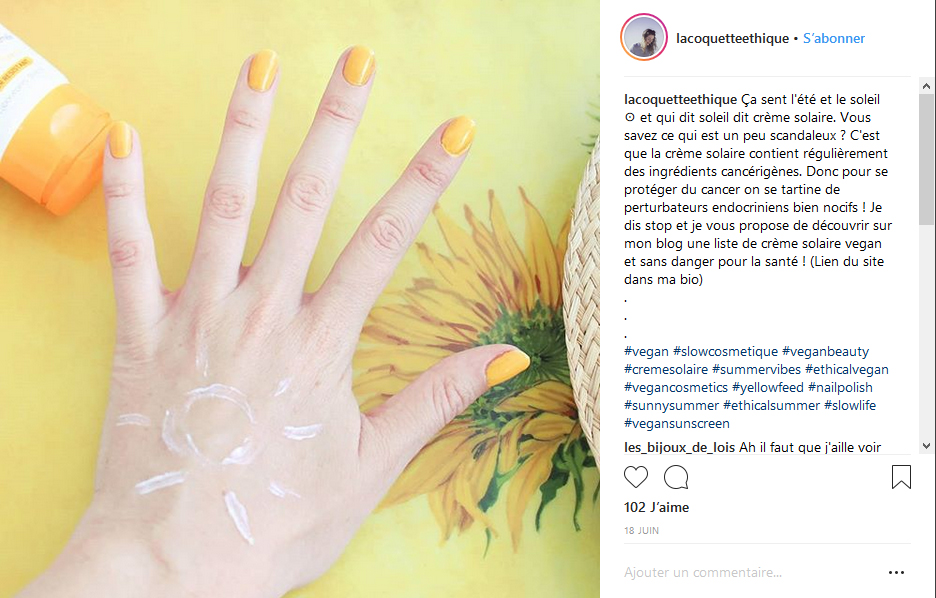This screenshot has width=936, height=598.
Task: Open the lacoquetteethique username in the header
Action: coord(732,38)
